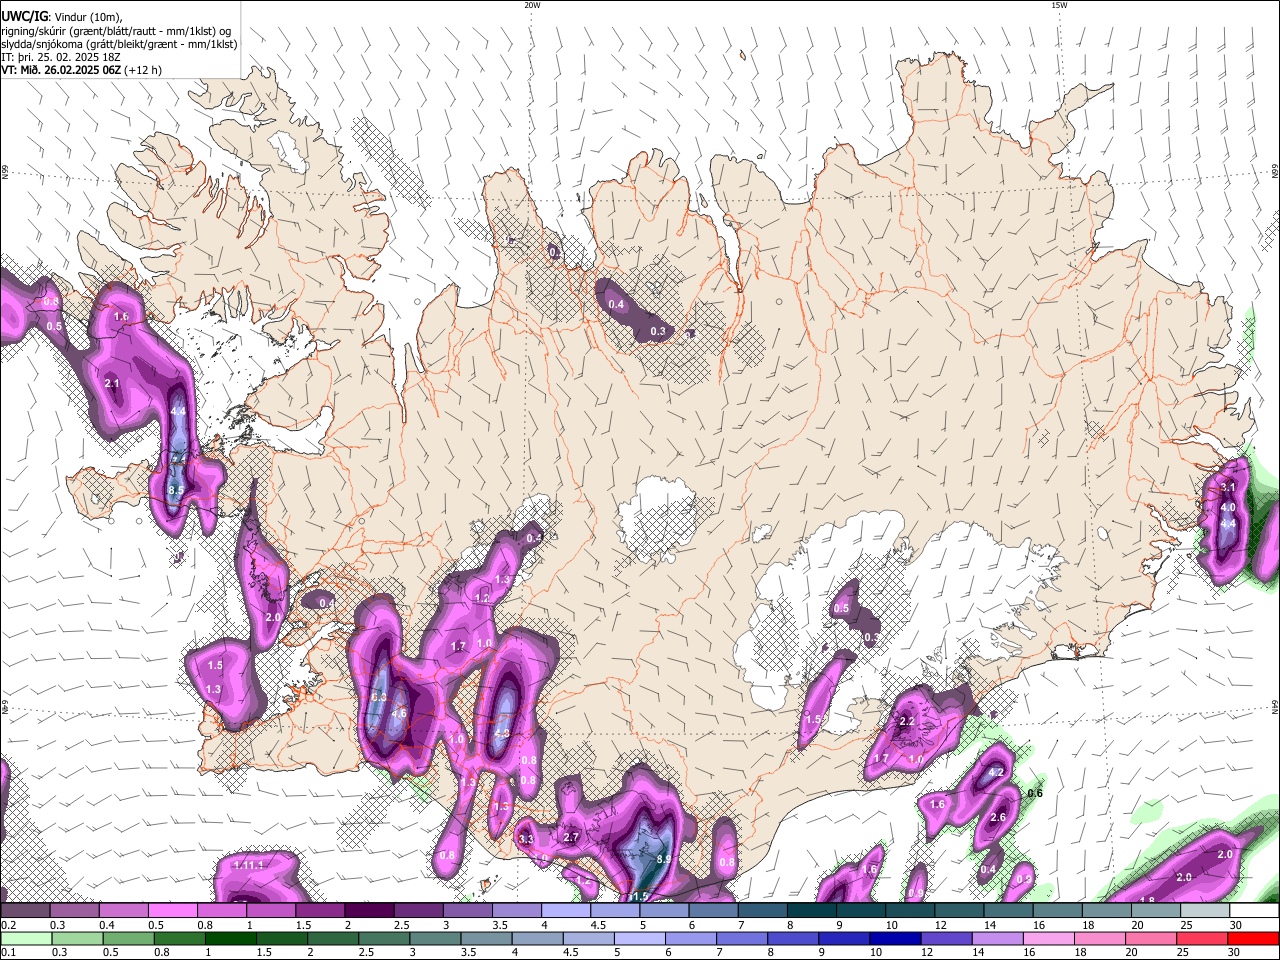
Task: Click the 'rigning/skúrir' description line
Action: click(115, 30)
